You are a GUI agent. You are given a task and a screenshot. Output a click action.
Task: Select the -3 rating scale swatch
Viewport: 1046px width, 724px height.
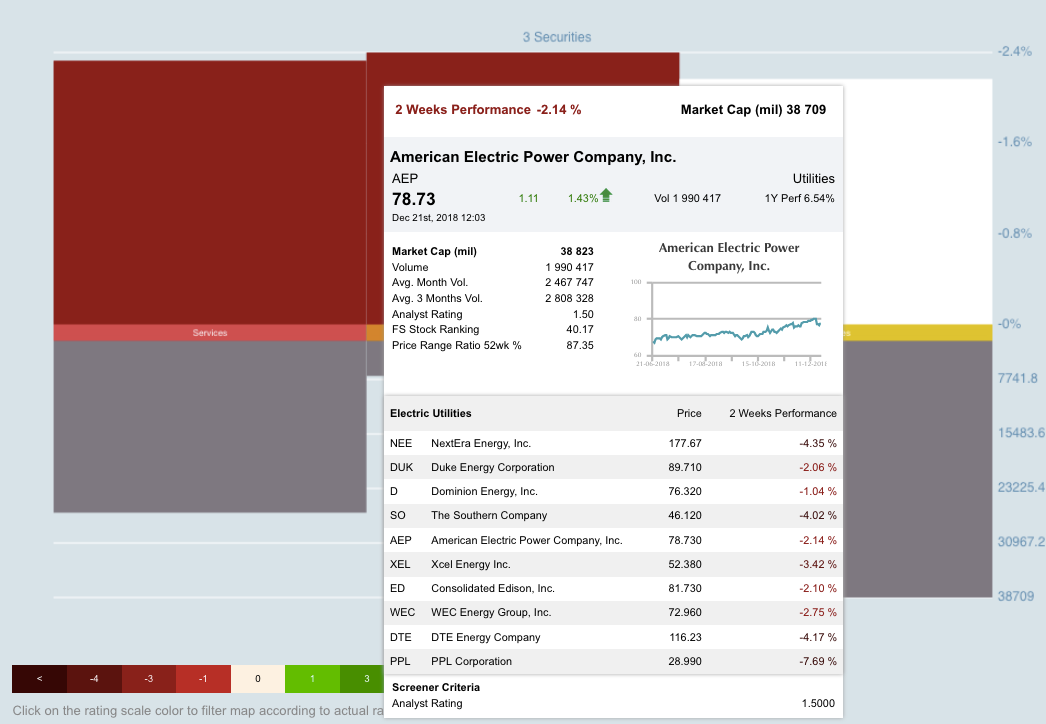[149, 679]
